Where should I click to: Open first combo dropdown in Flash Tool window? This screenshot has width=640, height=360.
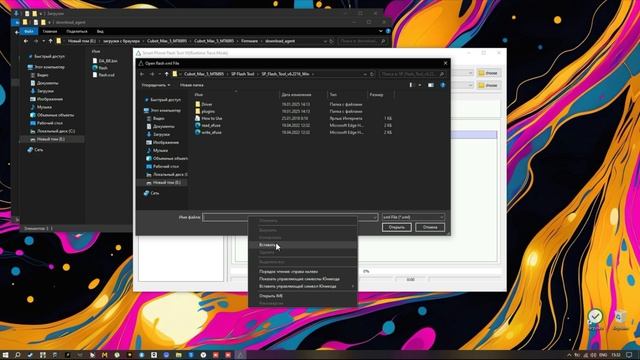[x=471, y=73]
